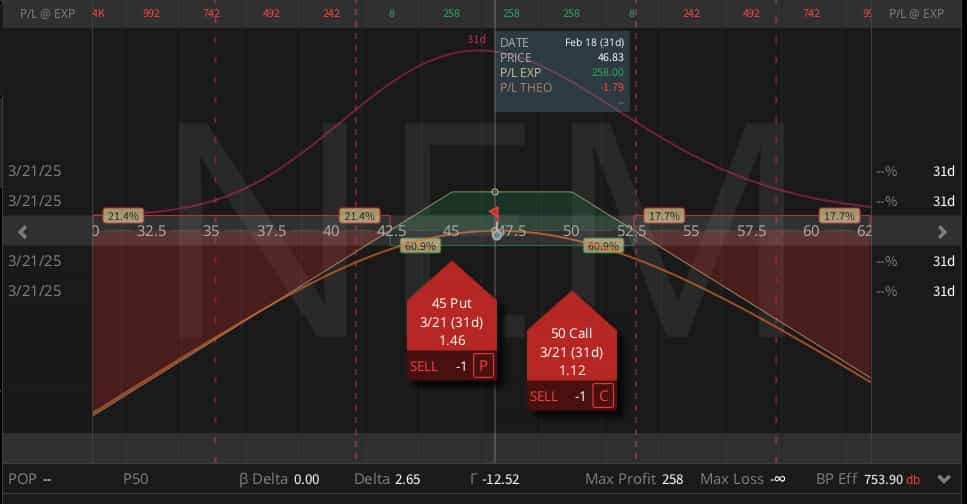This screenshot has height=504, width=967.
Task: Click the 60 price axis label
Action: 811,231
